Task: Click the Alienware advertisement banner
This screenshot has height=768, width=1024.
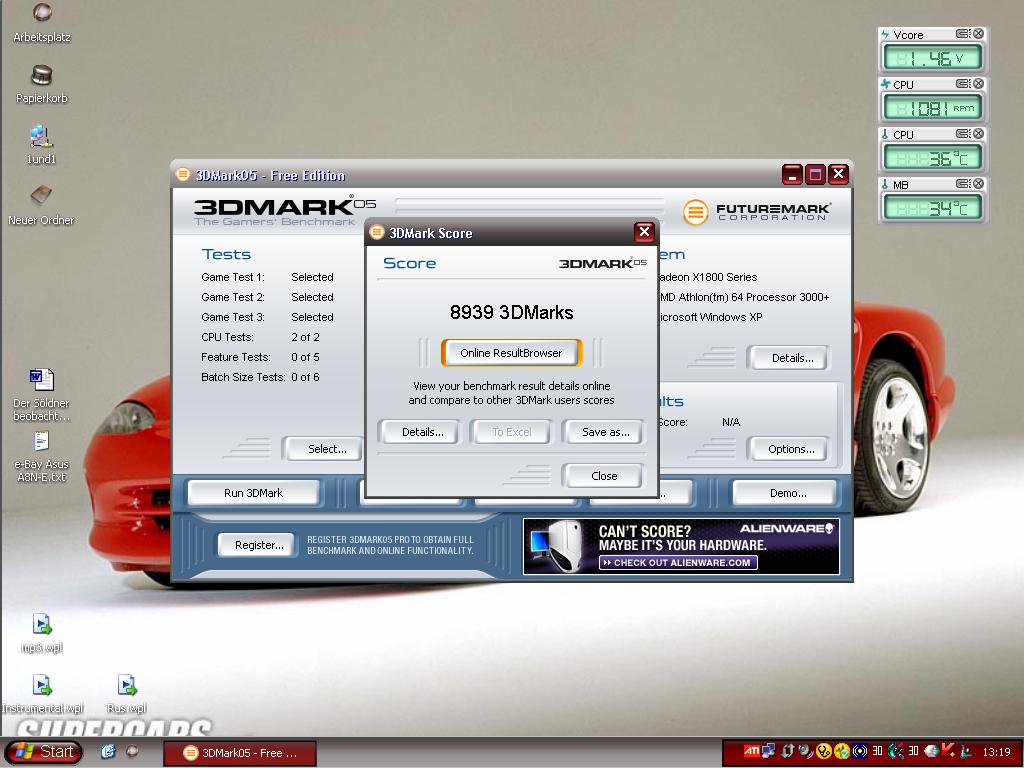Action: [681, 546]
